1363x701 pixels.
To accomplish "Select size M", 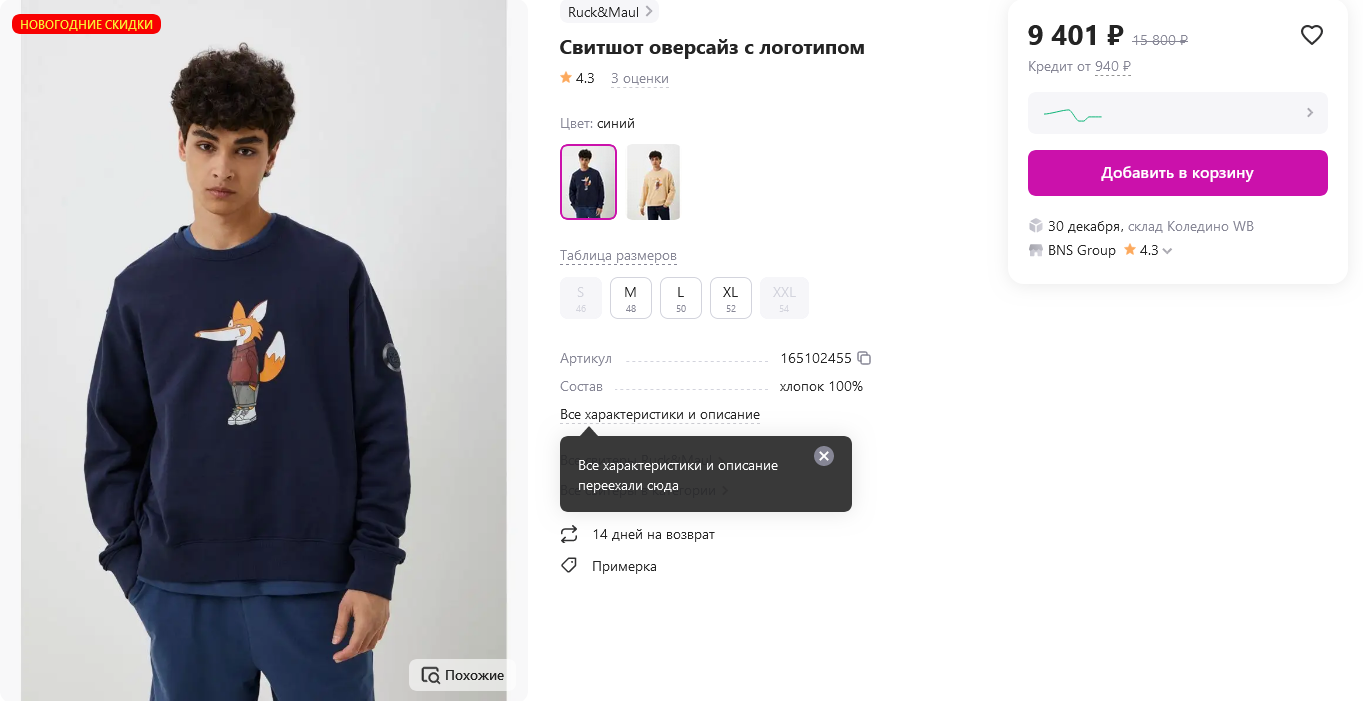I will coord(630,298).
